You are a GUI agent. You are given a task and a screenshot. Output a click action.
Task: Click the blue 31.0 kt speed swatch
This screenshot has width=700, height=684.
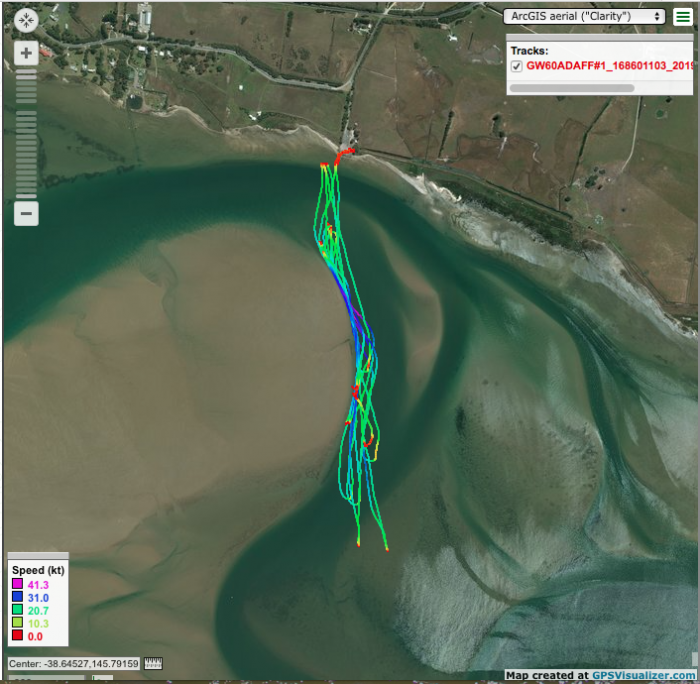[x=17, y=597]
